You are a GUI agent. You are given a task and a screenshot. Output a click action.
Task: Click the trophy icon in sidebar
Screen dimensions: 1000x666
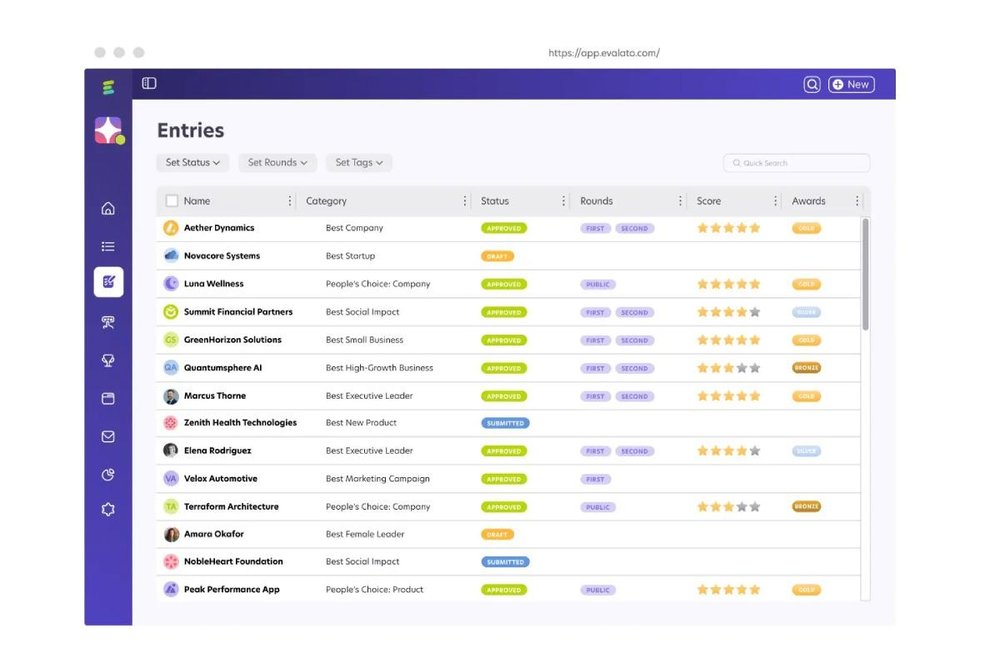click(x=108, y=360)
